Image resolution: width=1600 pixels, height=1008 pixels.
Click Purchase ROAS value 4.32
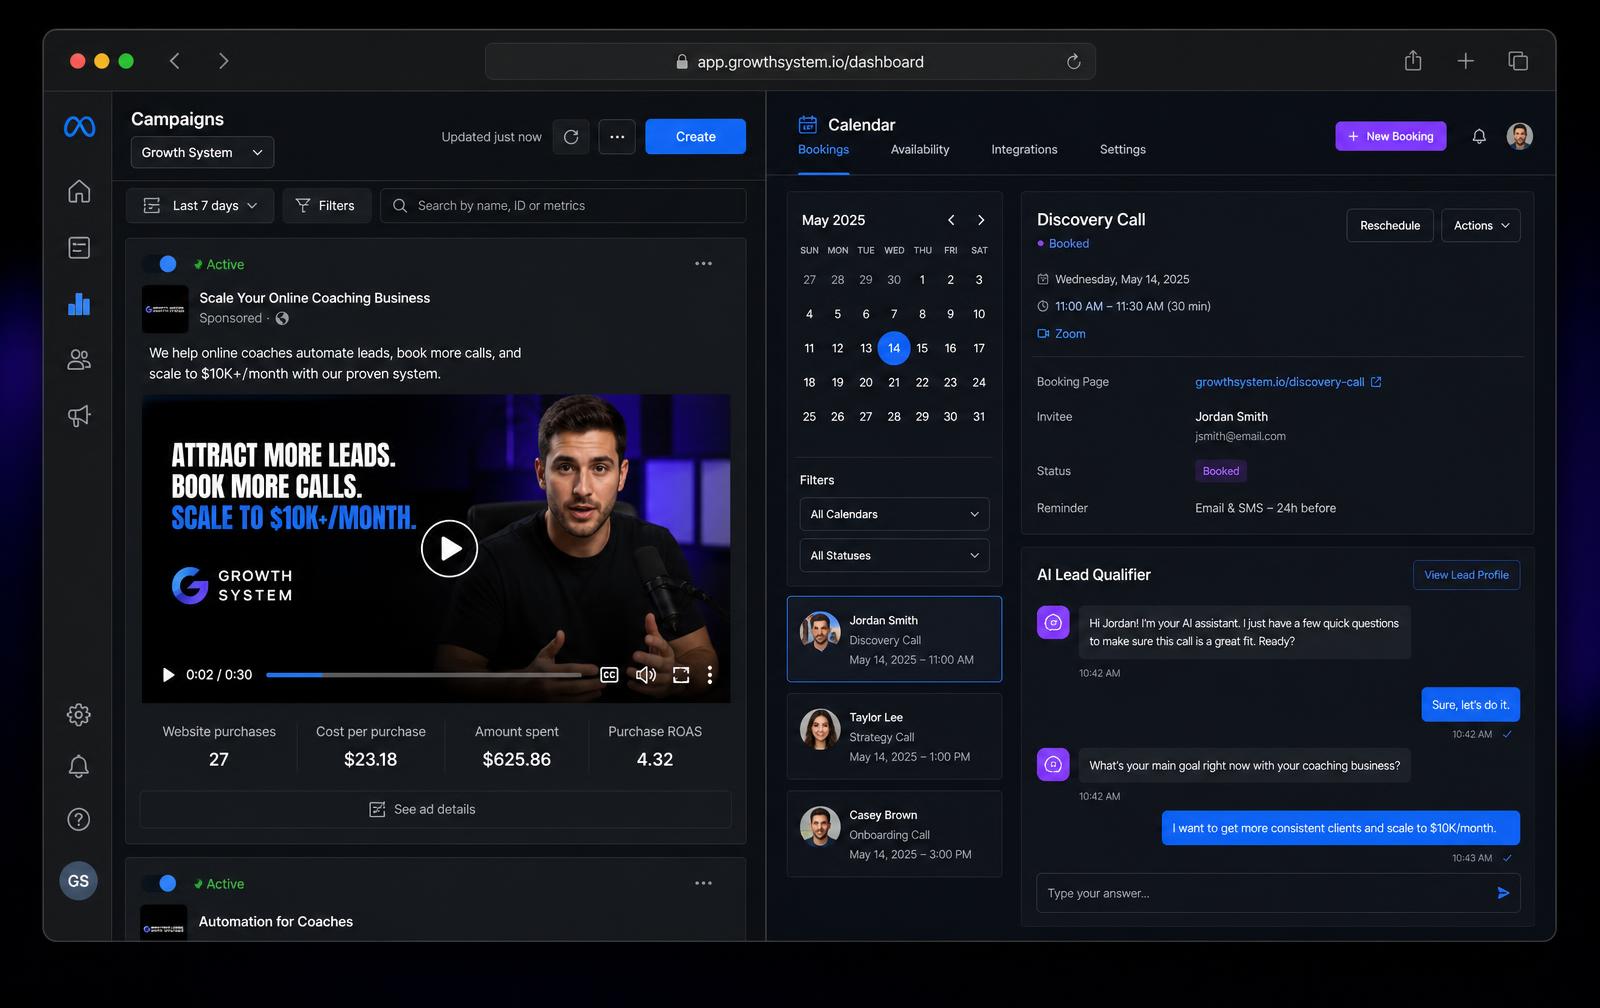tap(655, 760)
